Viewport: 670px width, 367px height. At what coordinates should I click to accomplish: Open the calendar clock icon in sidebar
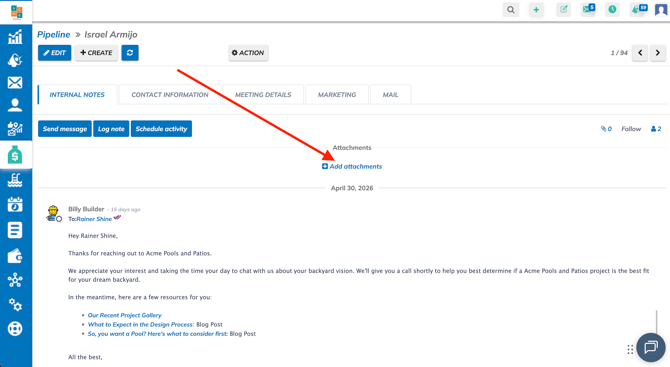pos(15,205)
